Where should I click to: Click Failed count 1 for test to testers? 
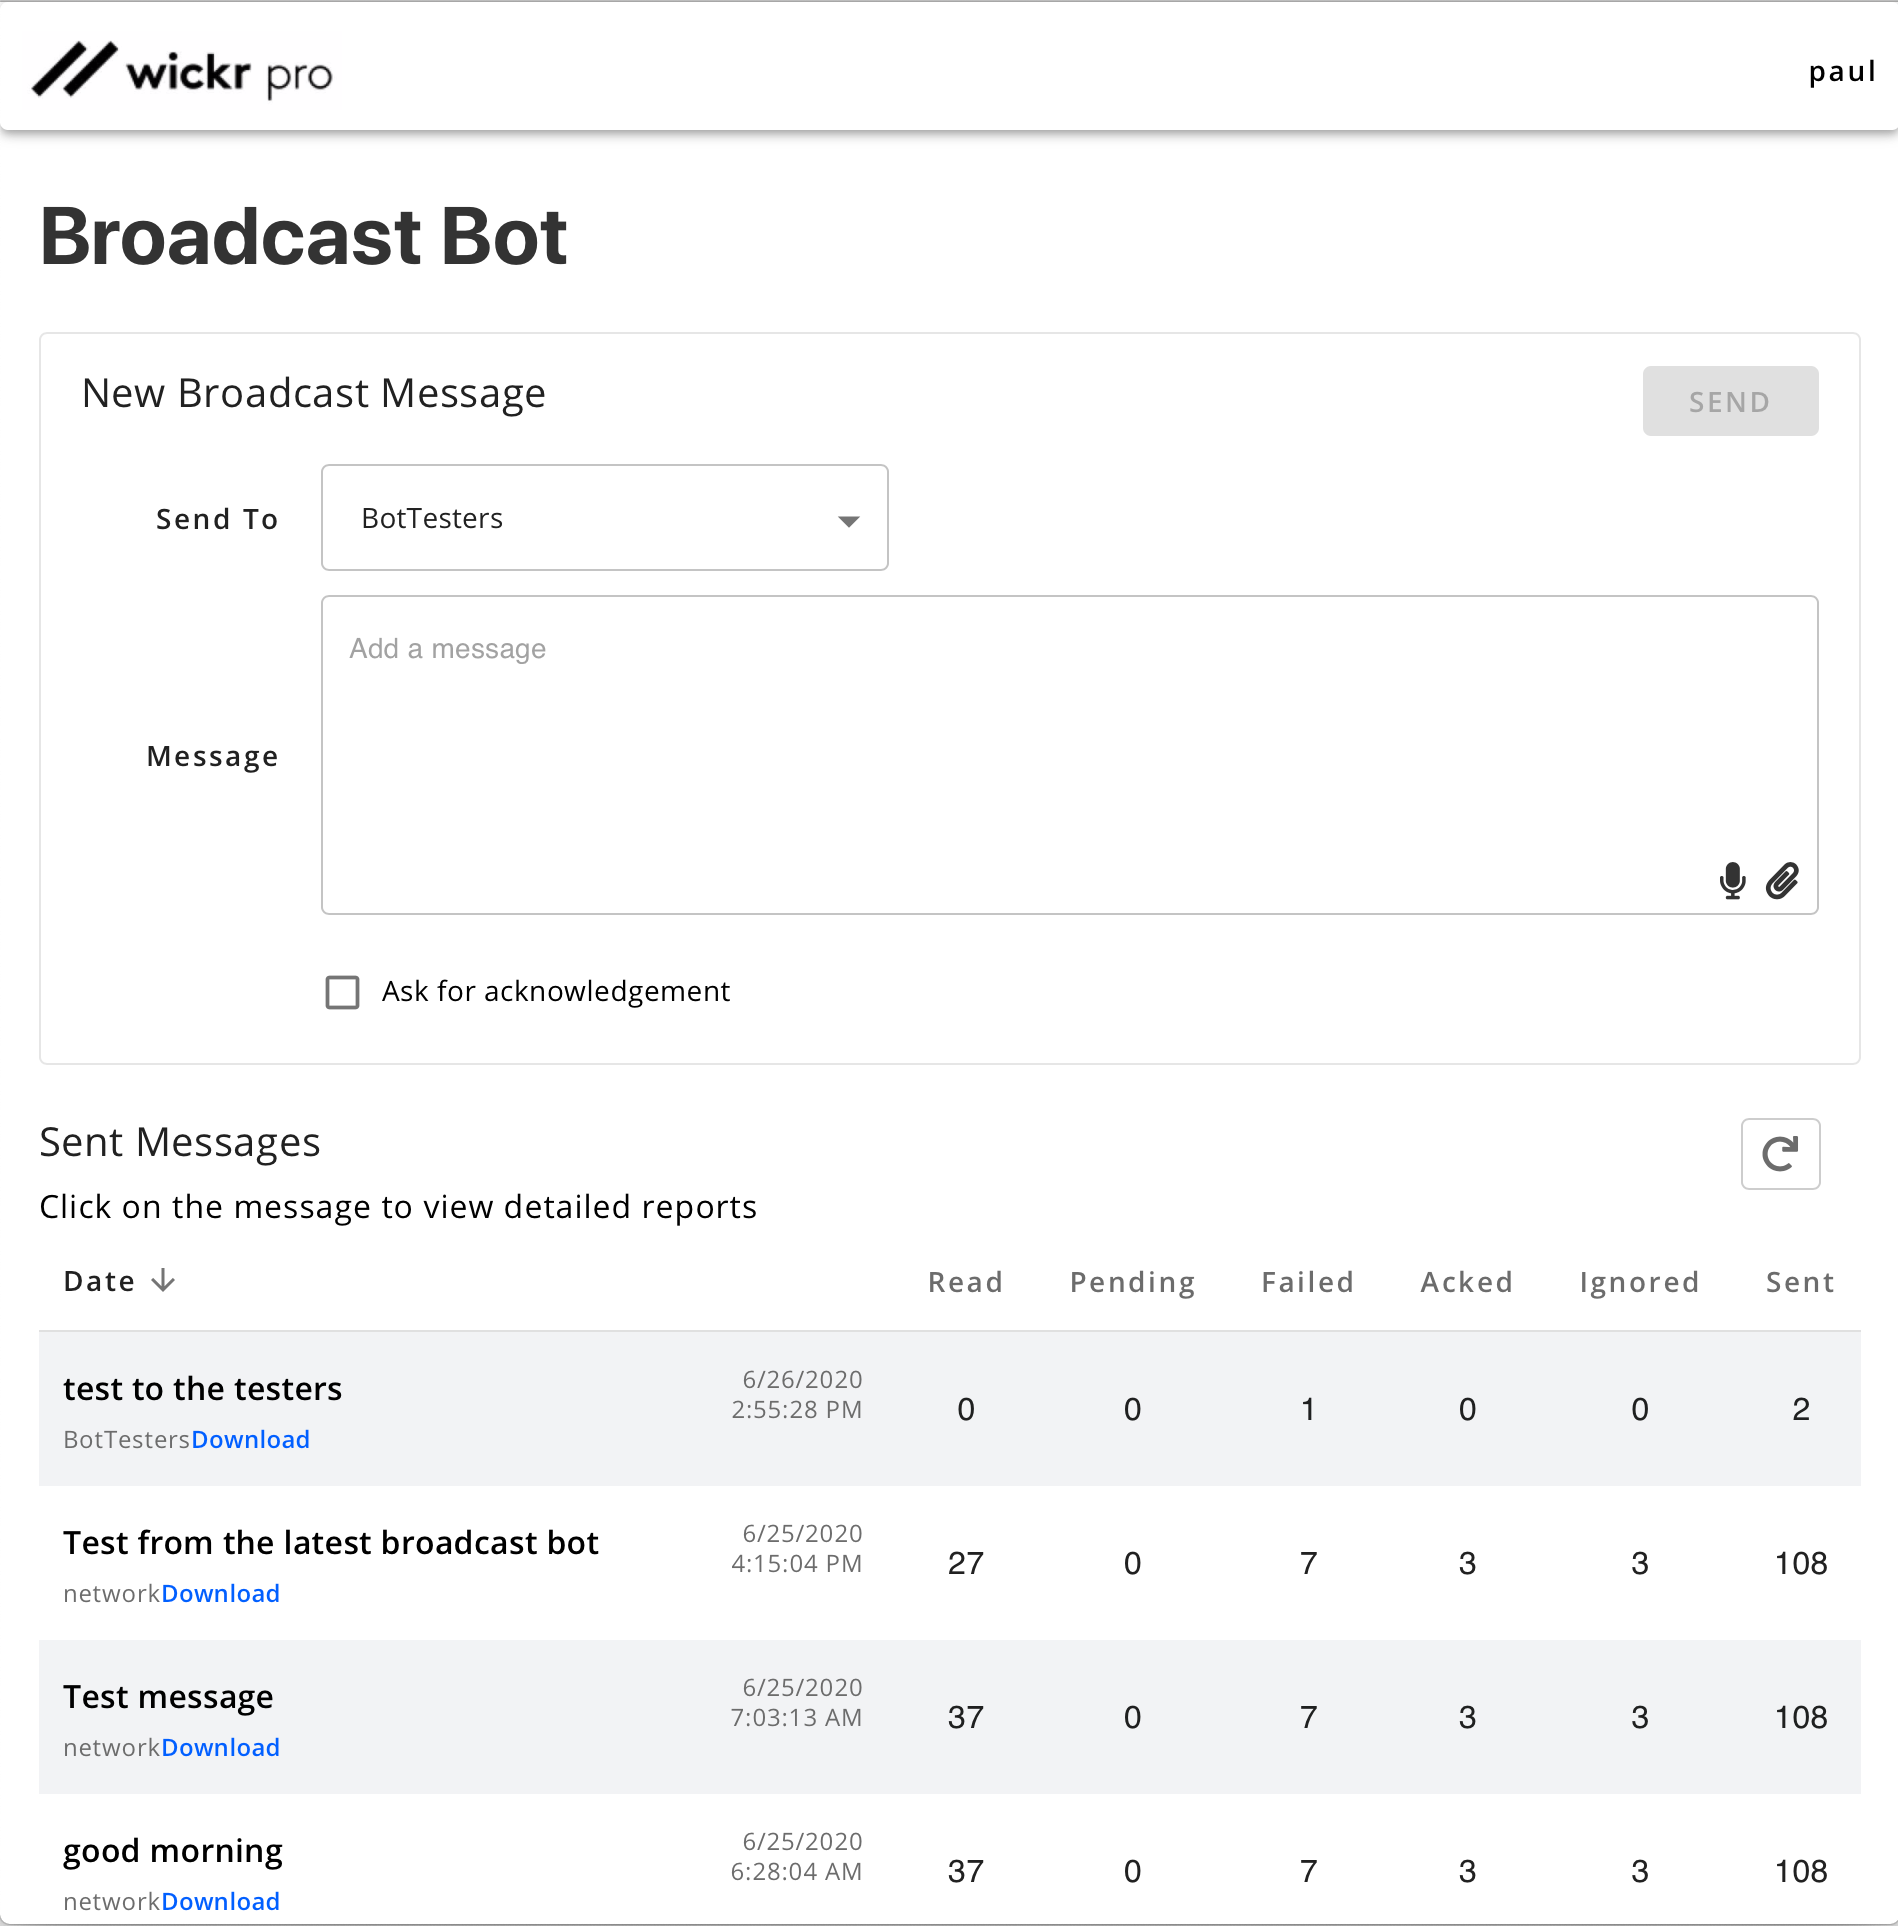coord(1308,1409)
